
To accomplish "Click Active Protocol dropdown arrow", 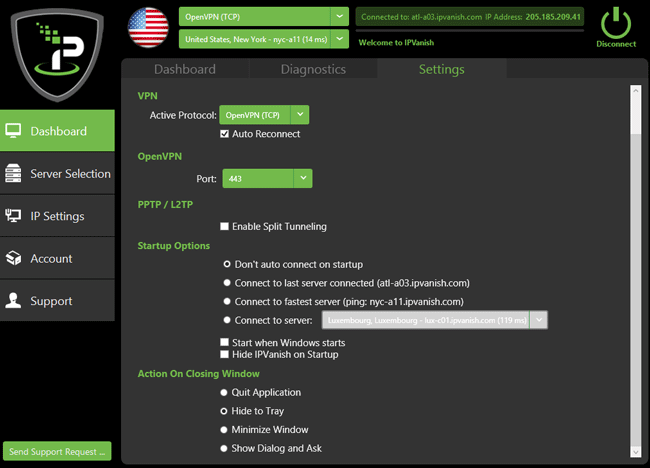I will [300, 115].
